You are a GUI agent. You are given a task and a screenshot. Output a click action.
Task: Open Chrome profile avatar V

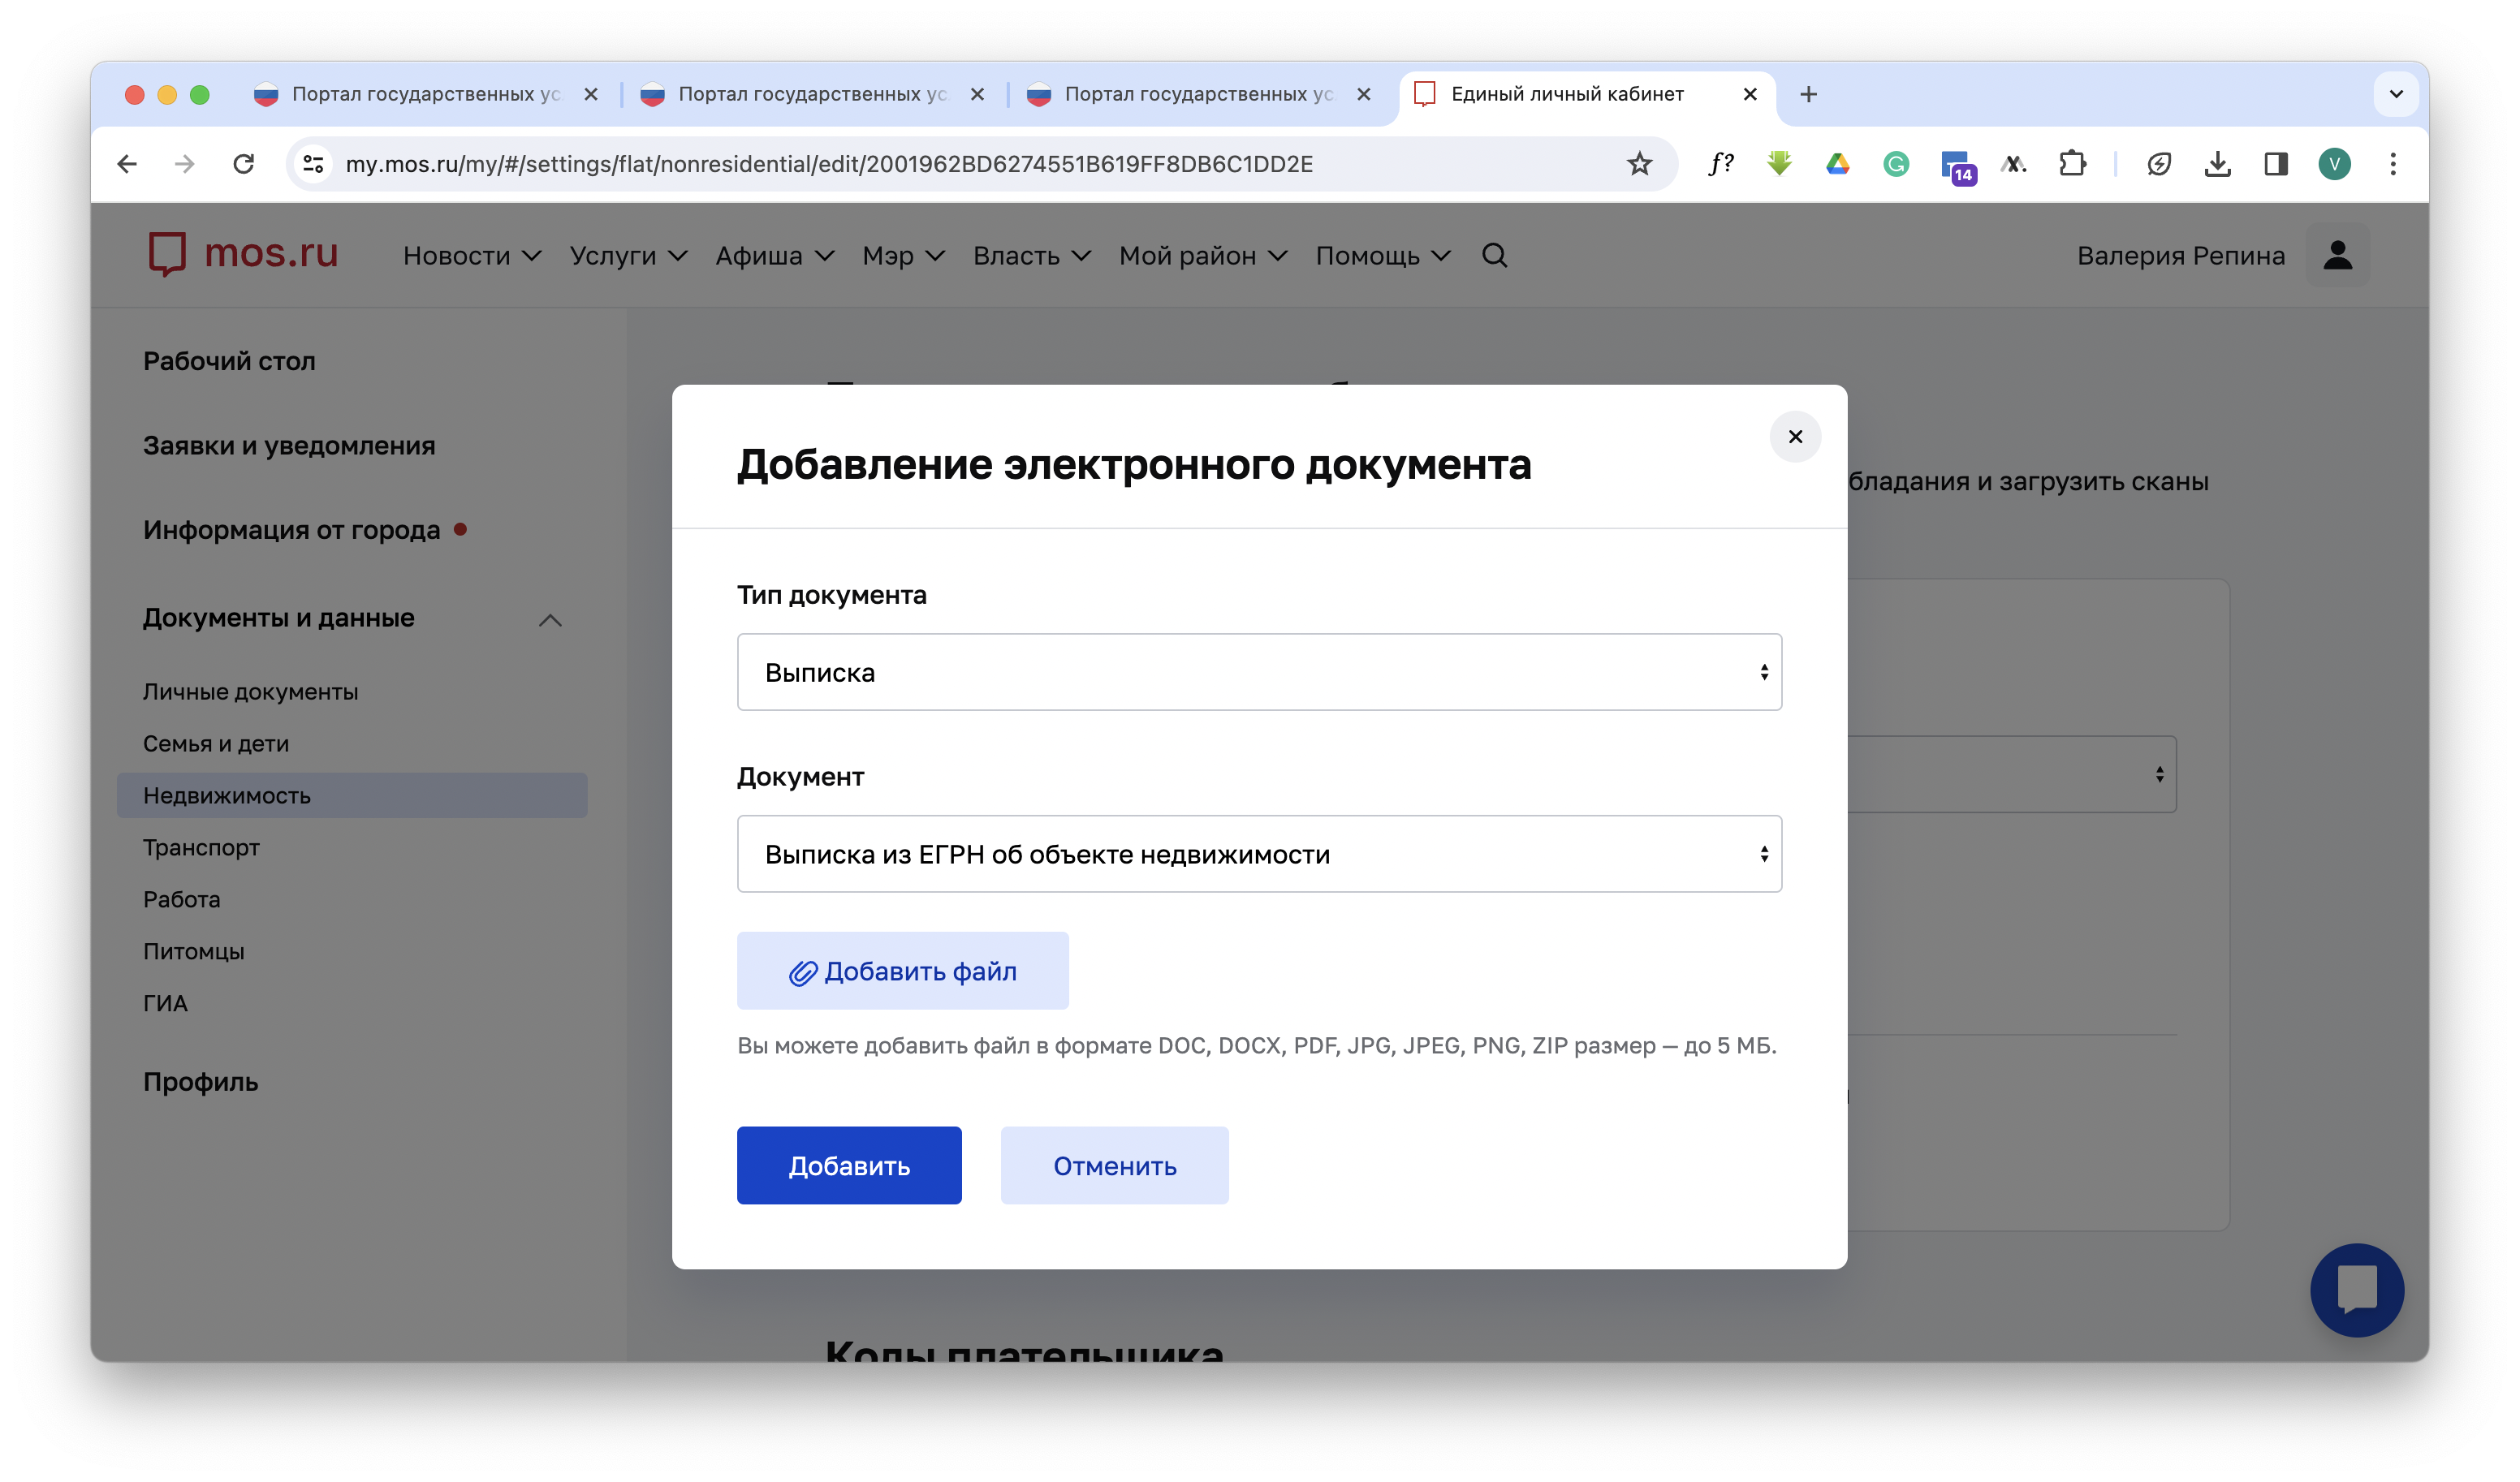coord(2334,164)
